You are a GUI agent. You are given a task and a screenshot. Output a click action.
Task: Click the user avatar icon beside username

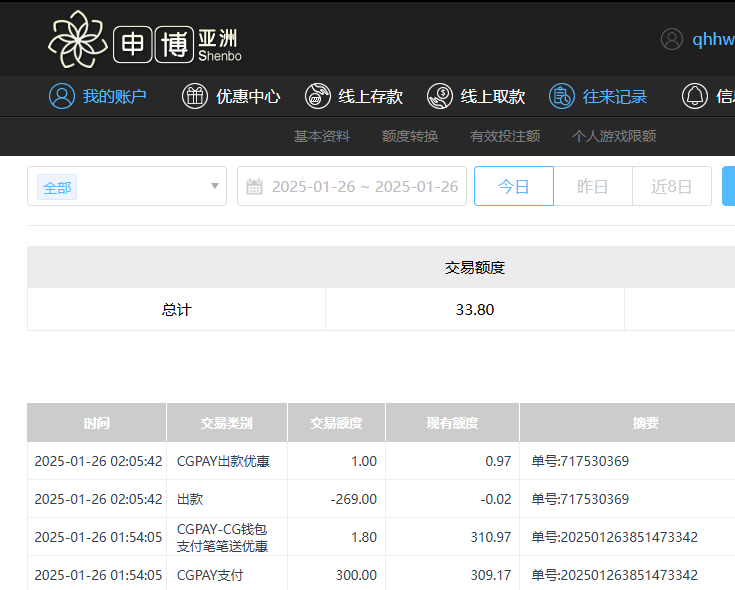(x=672, y=39)
